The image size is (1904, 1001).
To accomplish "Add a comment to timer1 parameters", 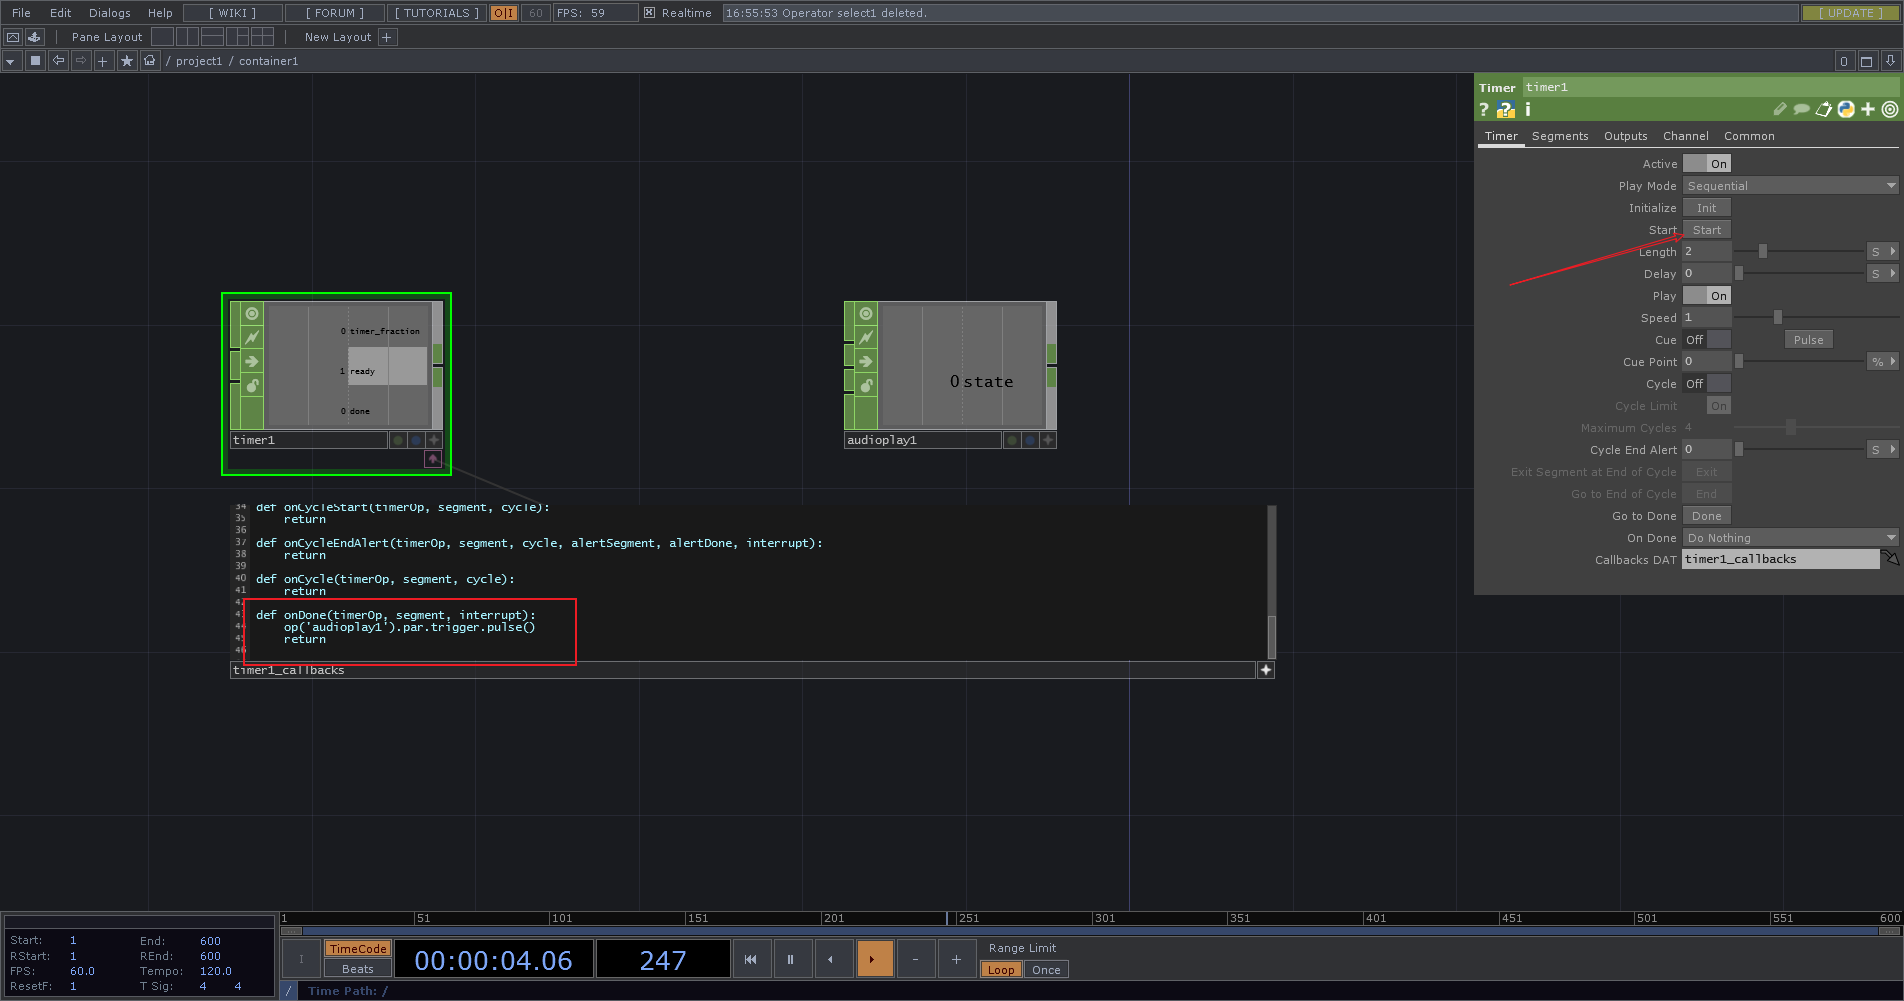I will pyautogui.click(x=1801, y=109).
